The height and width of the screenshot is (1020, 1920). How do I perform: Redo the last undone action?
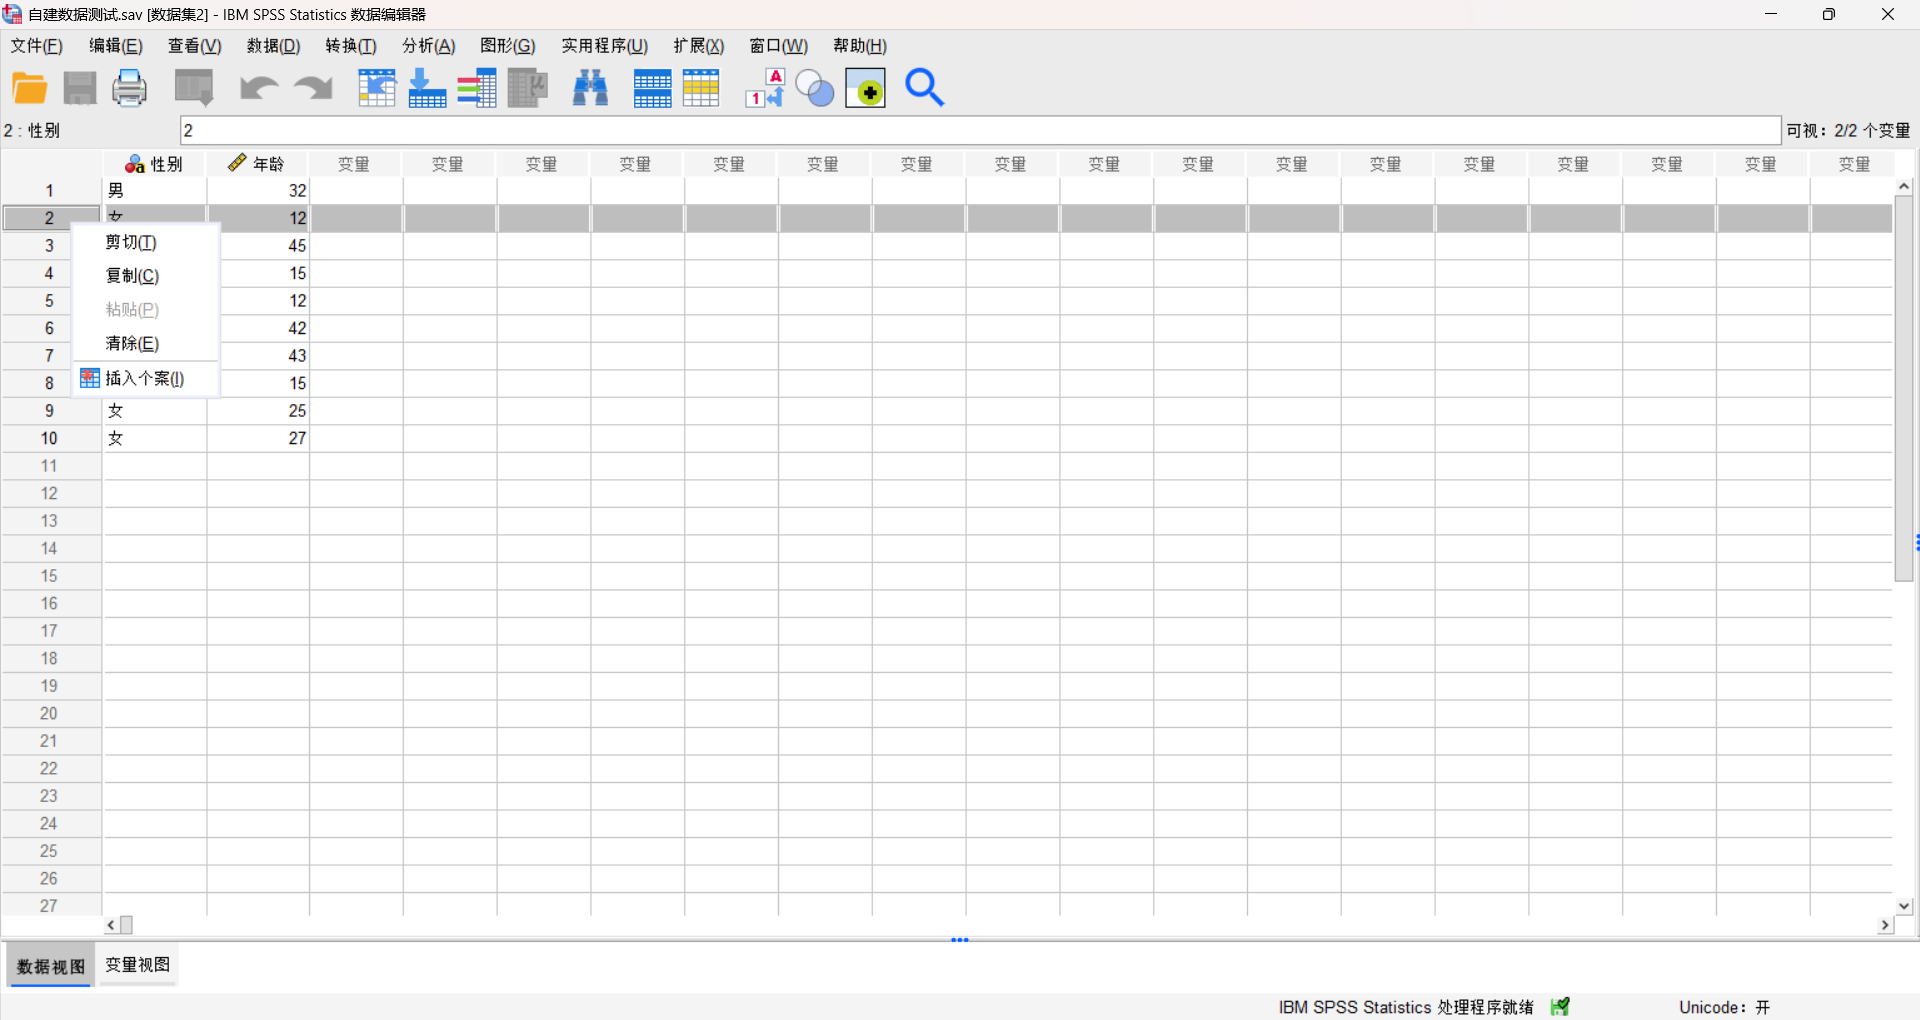pos(313,88)
